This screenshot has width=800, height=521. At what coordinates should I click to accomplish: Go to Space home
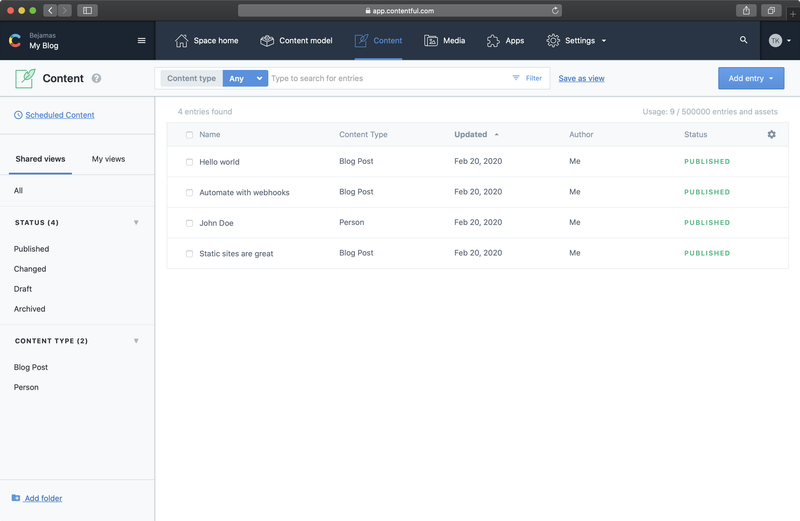(x=207, y=41)
